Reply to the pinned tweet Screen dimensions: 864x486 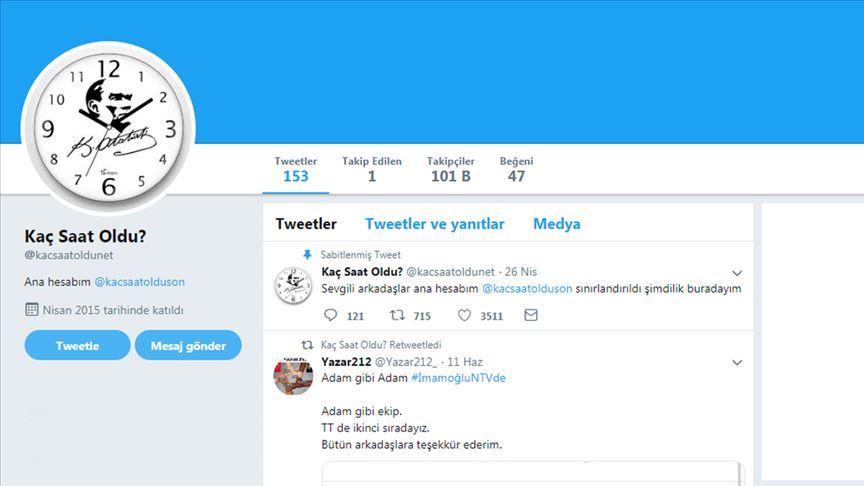[331, 315]
